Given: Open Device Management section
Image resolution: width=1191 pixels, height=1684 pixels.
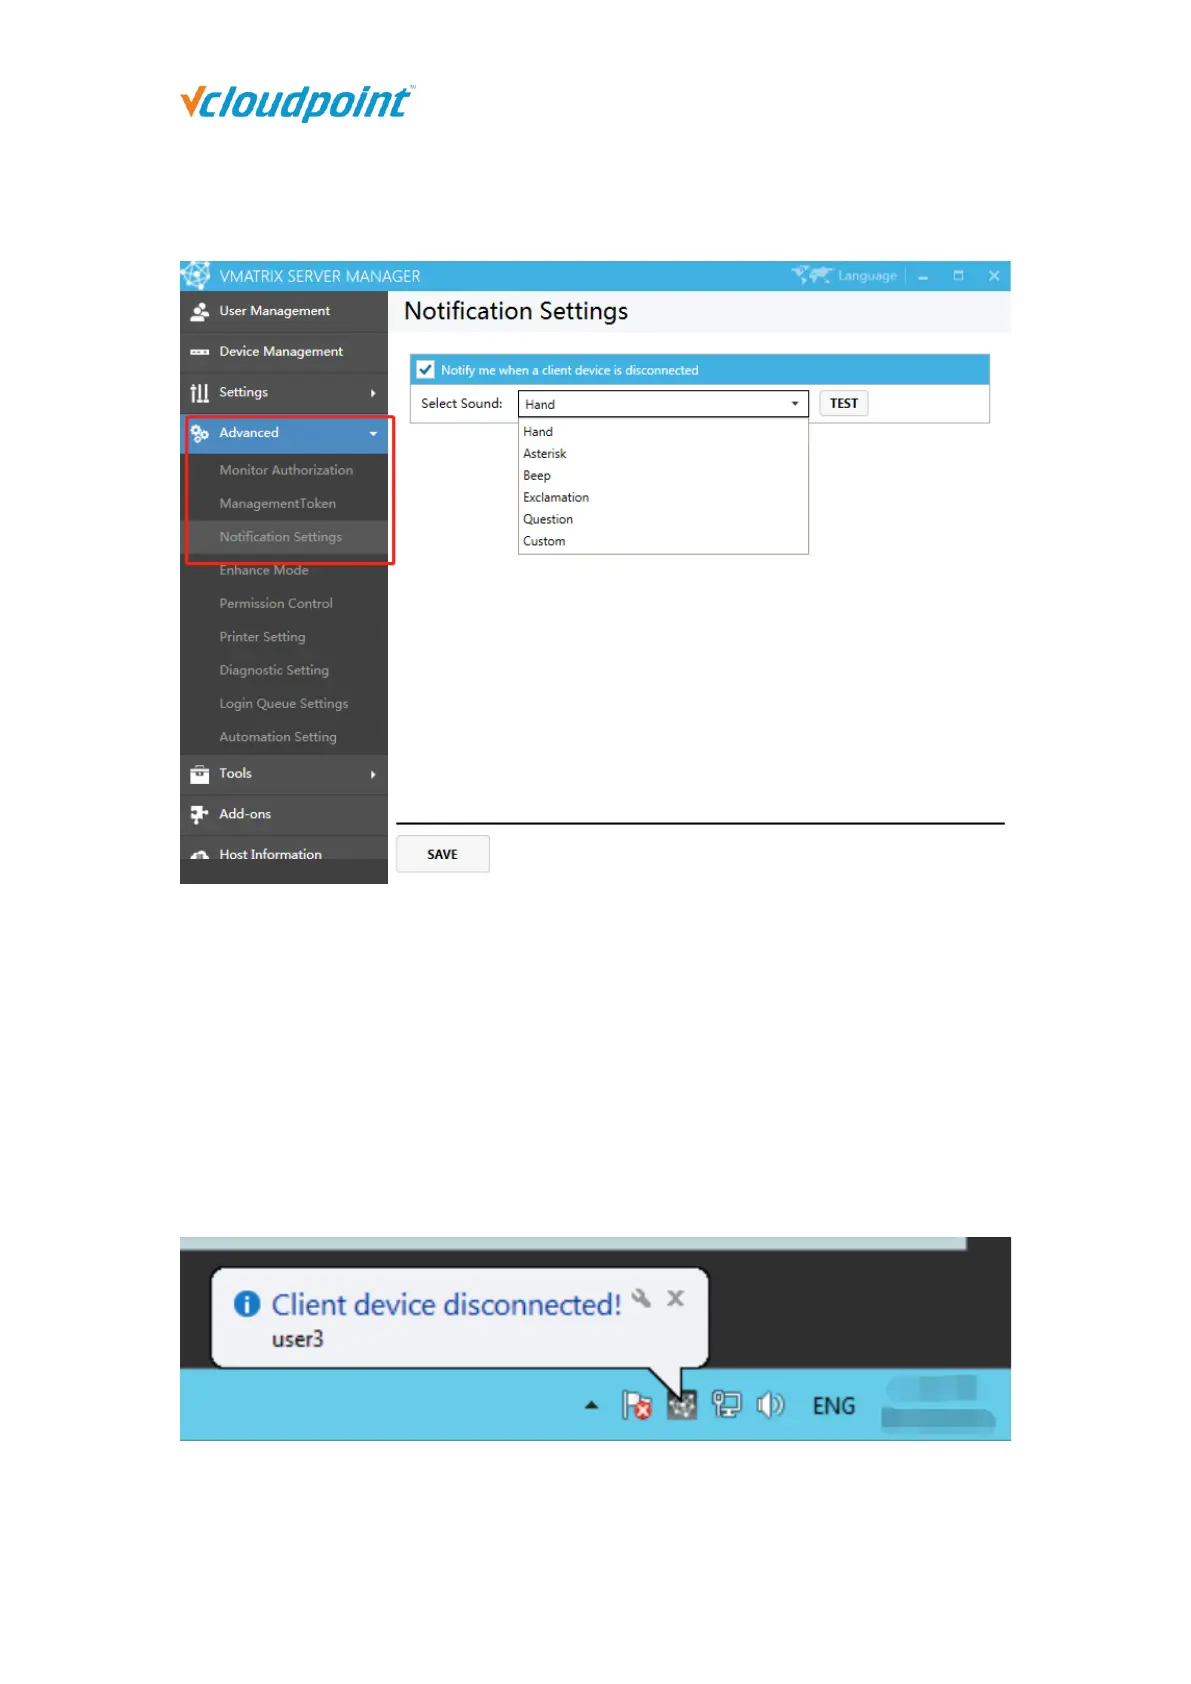Looking at the screenshot, I should click(x=284, y=352).
